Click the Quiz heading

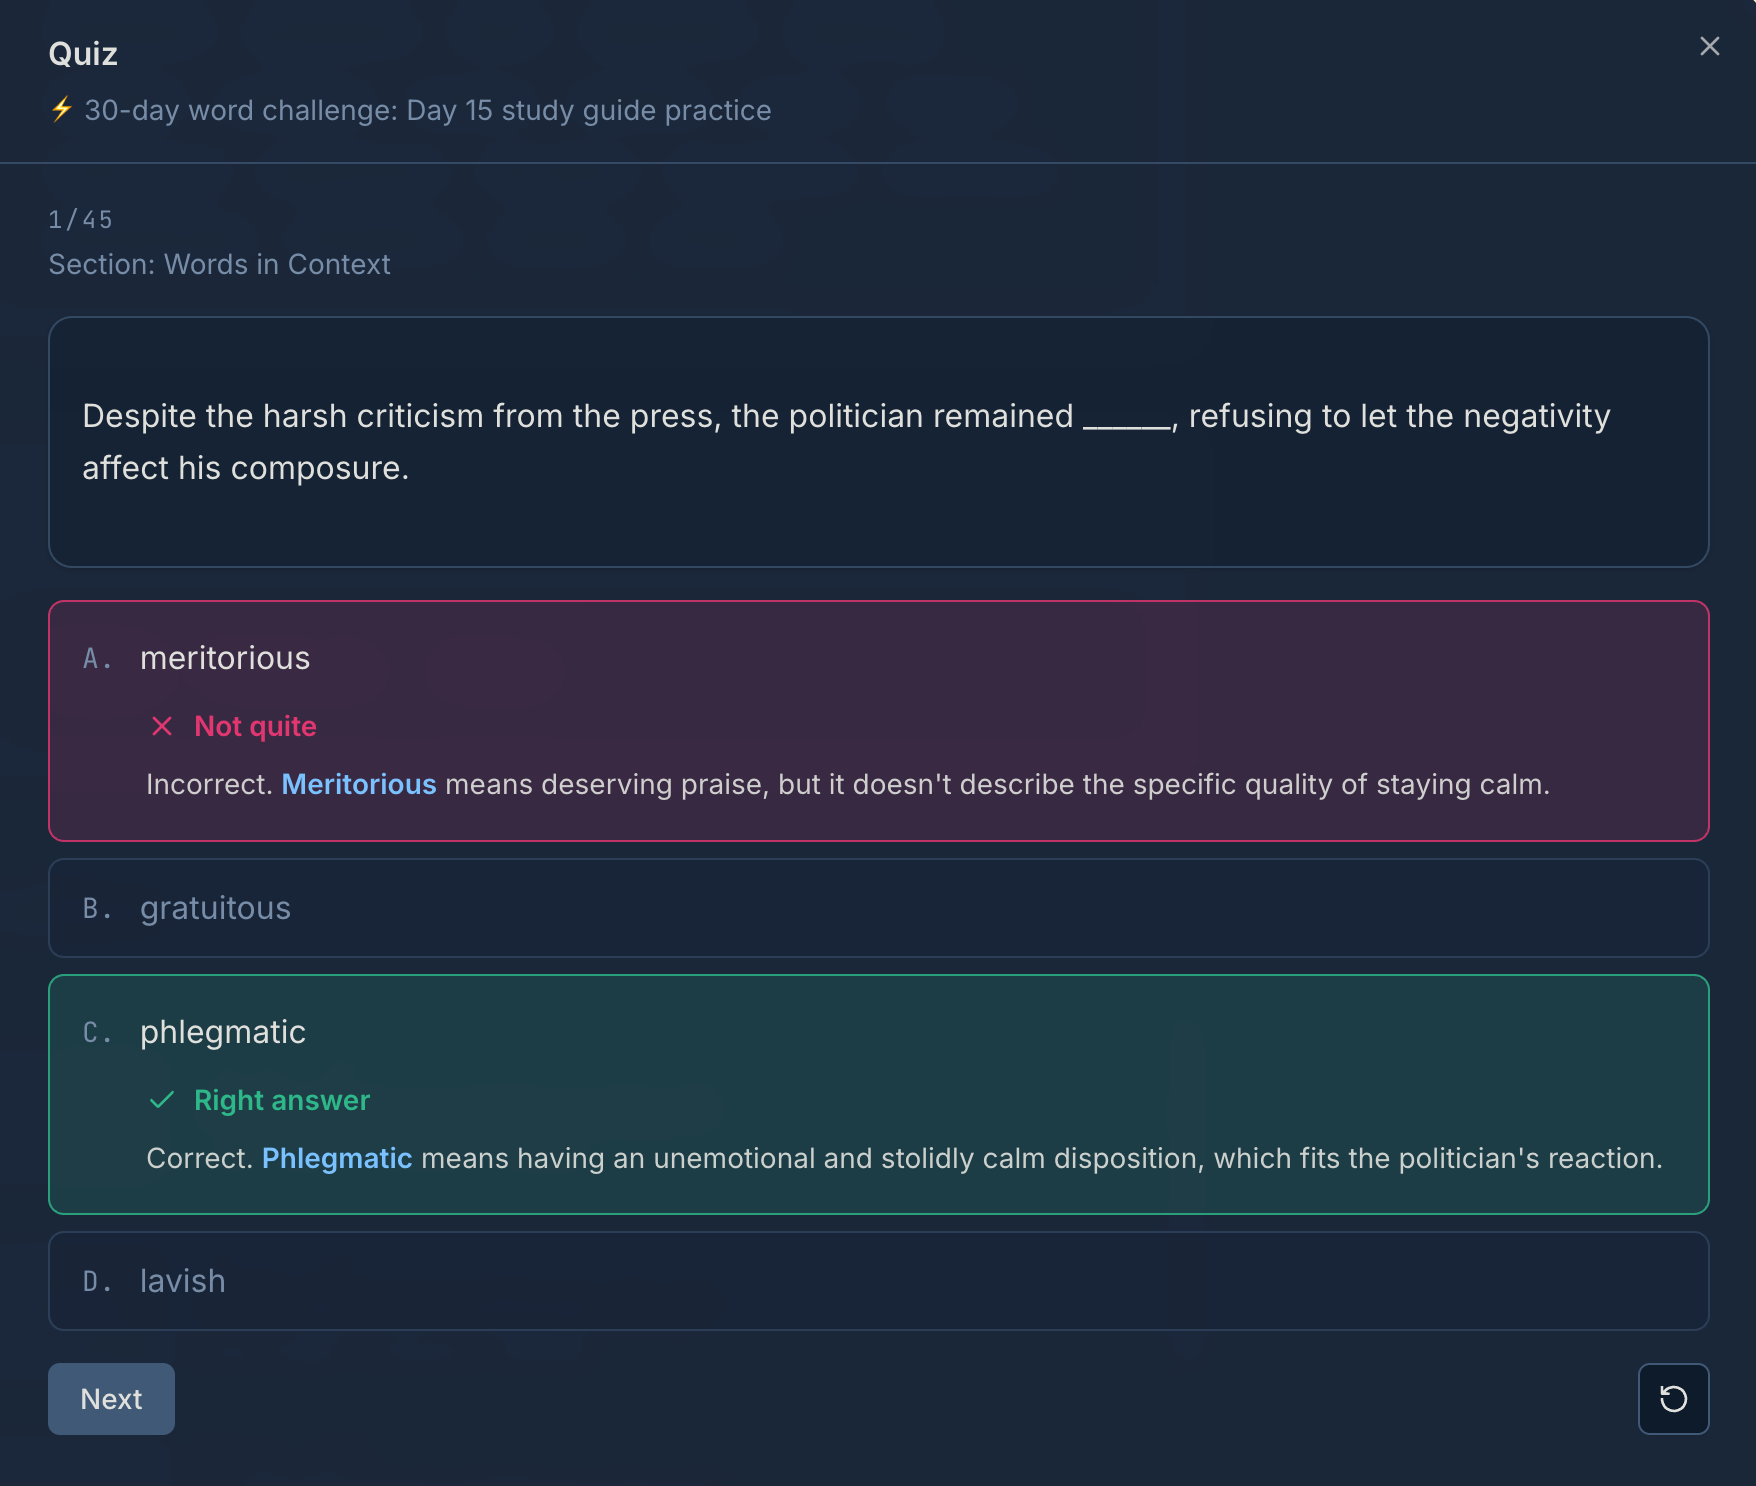[x=83, y=54]
